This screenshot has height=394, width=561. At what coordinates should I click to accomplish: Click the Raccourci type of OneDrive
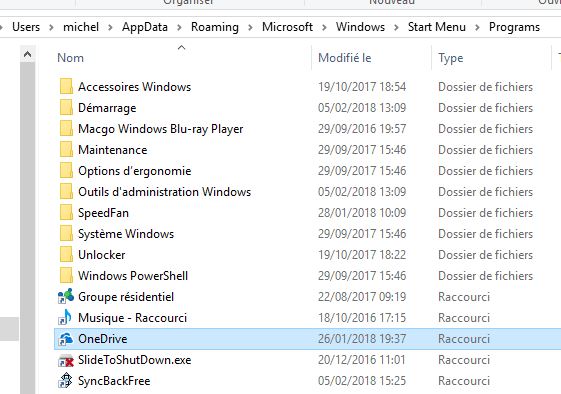pos(464,339)
